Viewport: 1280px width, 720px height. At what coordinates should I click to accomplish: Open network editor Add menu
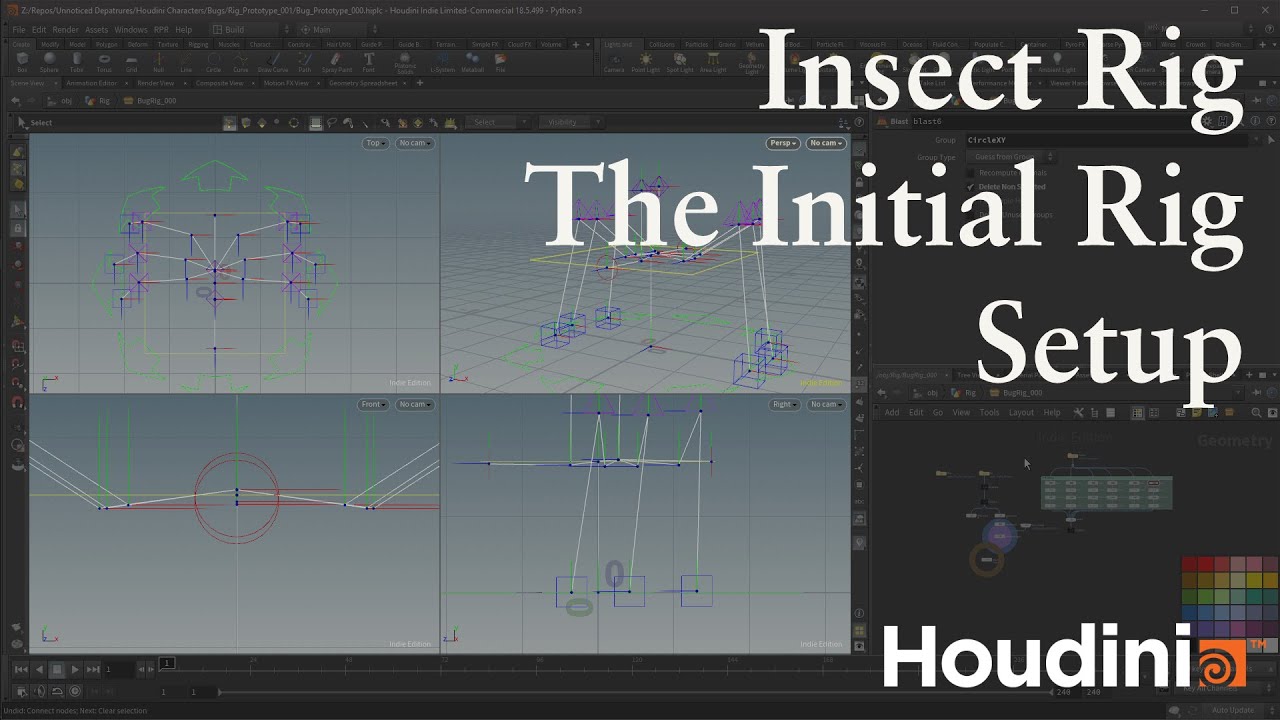click(x=891, y=412)
